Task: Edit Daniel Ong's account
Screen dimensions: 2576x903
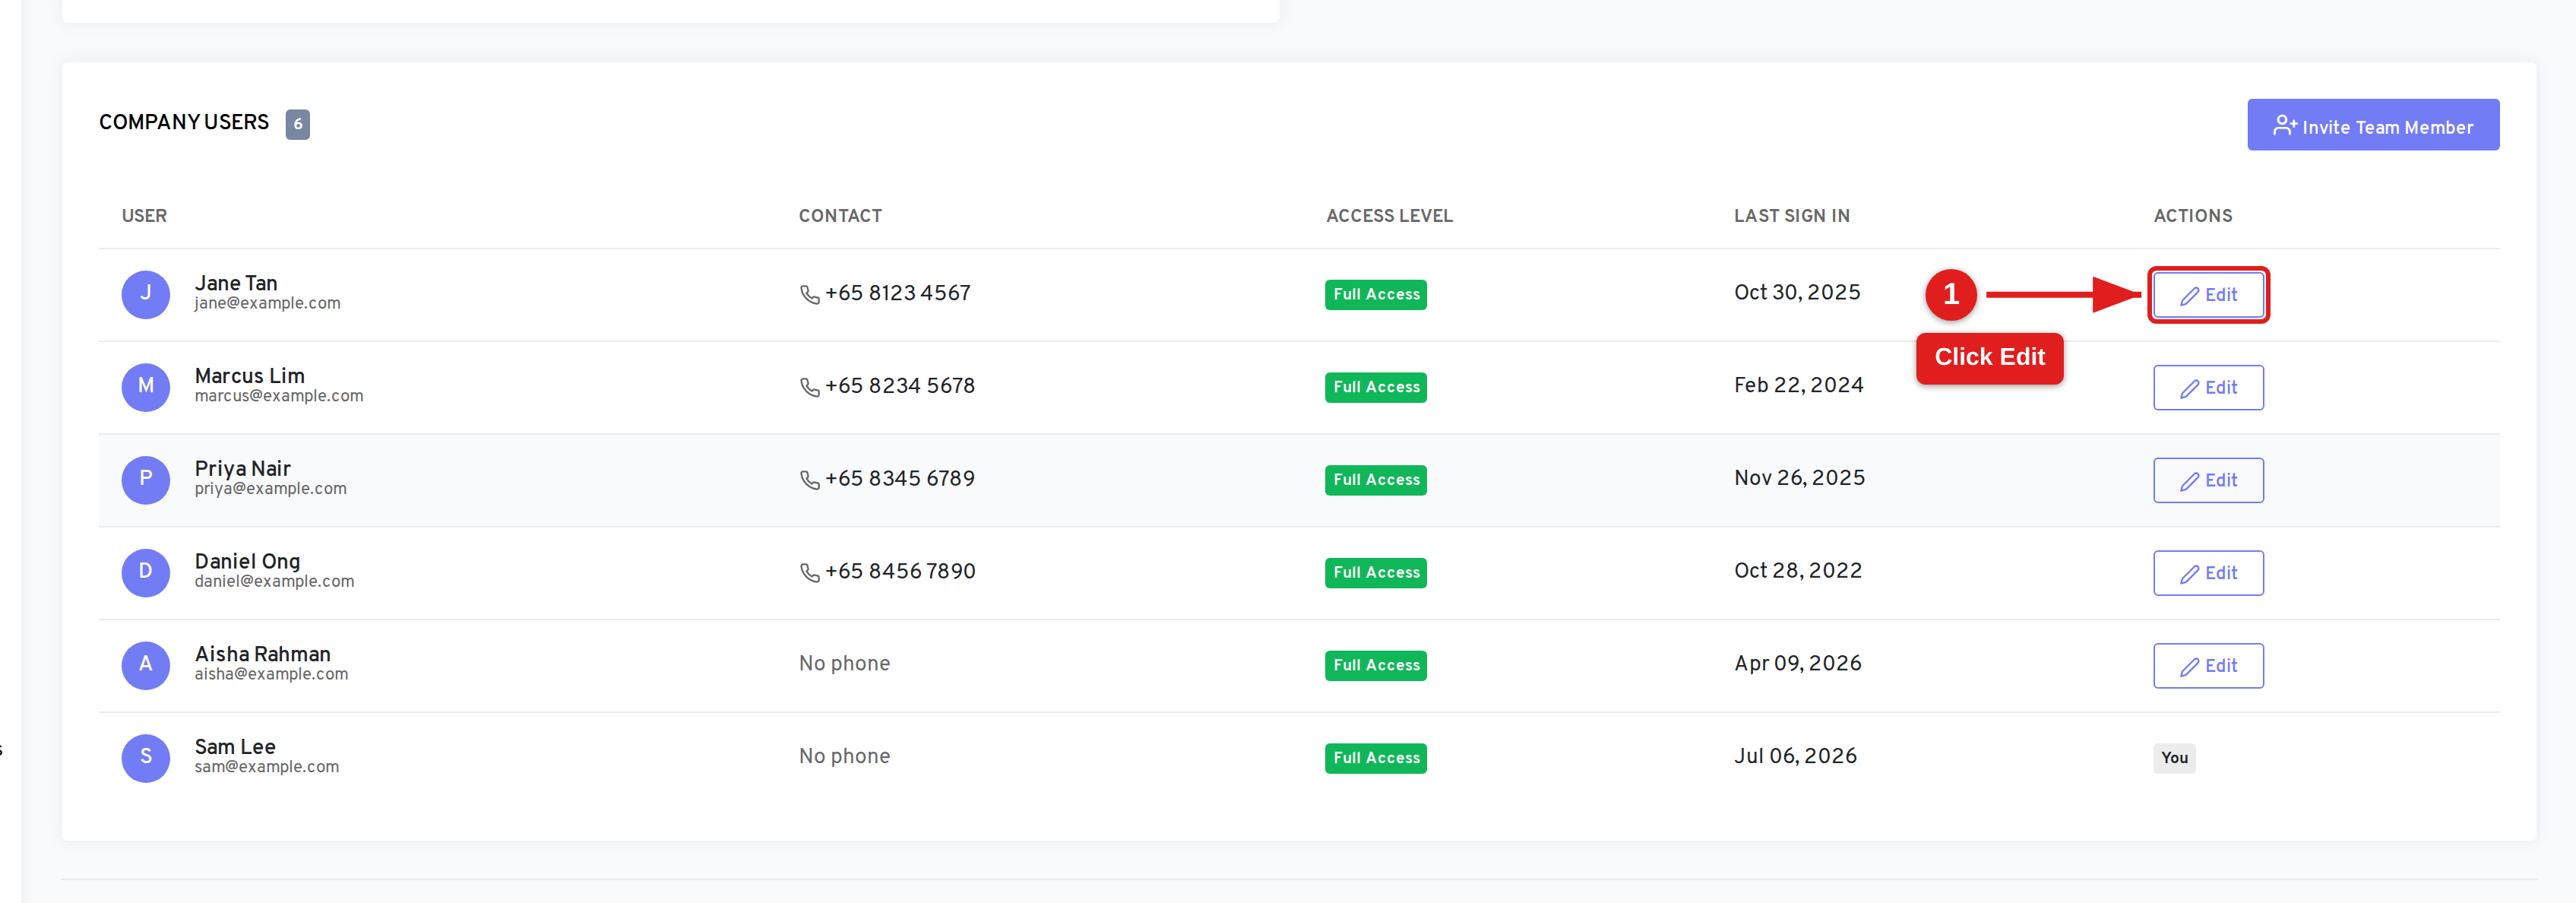Action: [x=2208, y=573]
